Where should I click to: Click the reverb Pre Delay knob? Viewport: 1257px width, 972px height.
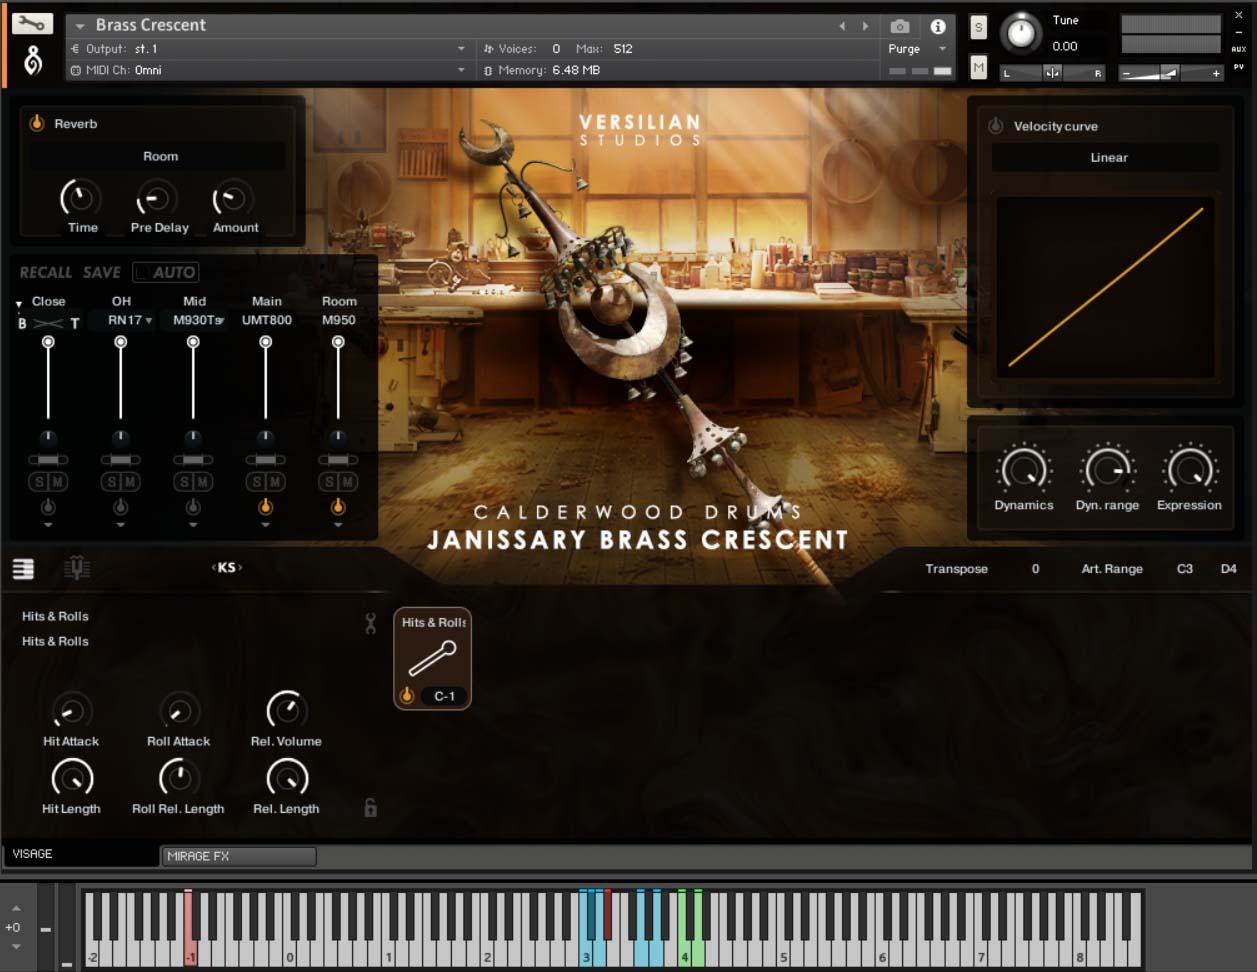156,199
